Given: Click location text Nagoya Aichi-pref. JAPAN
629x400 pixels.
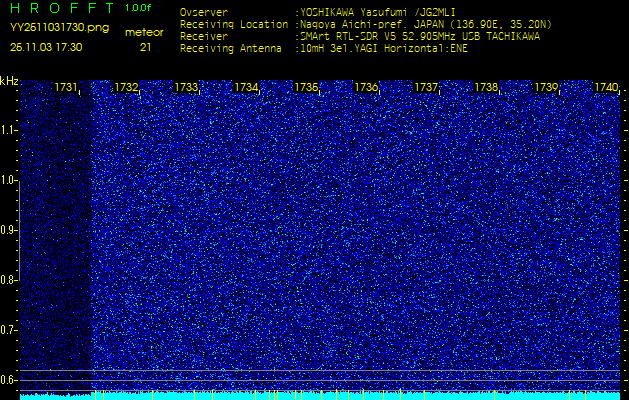Looking at the screenshot, I should pyautogui.click(x=372, y=24).
